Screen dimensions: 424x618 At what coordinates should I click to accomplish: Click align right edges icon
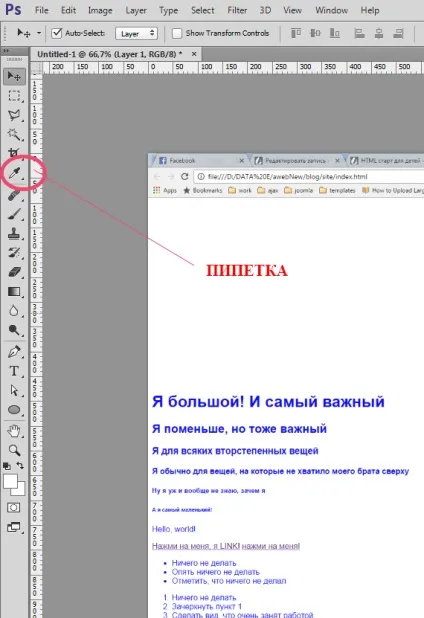398,34
